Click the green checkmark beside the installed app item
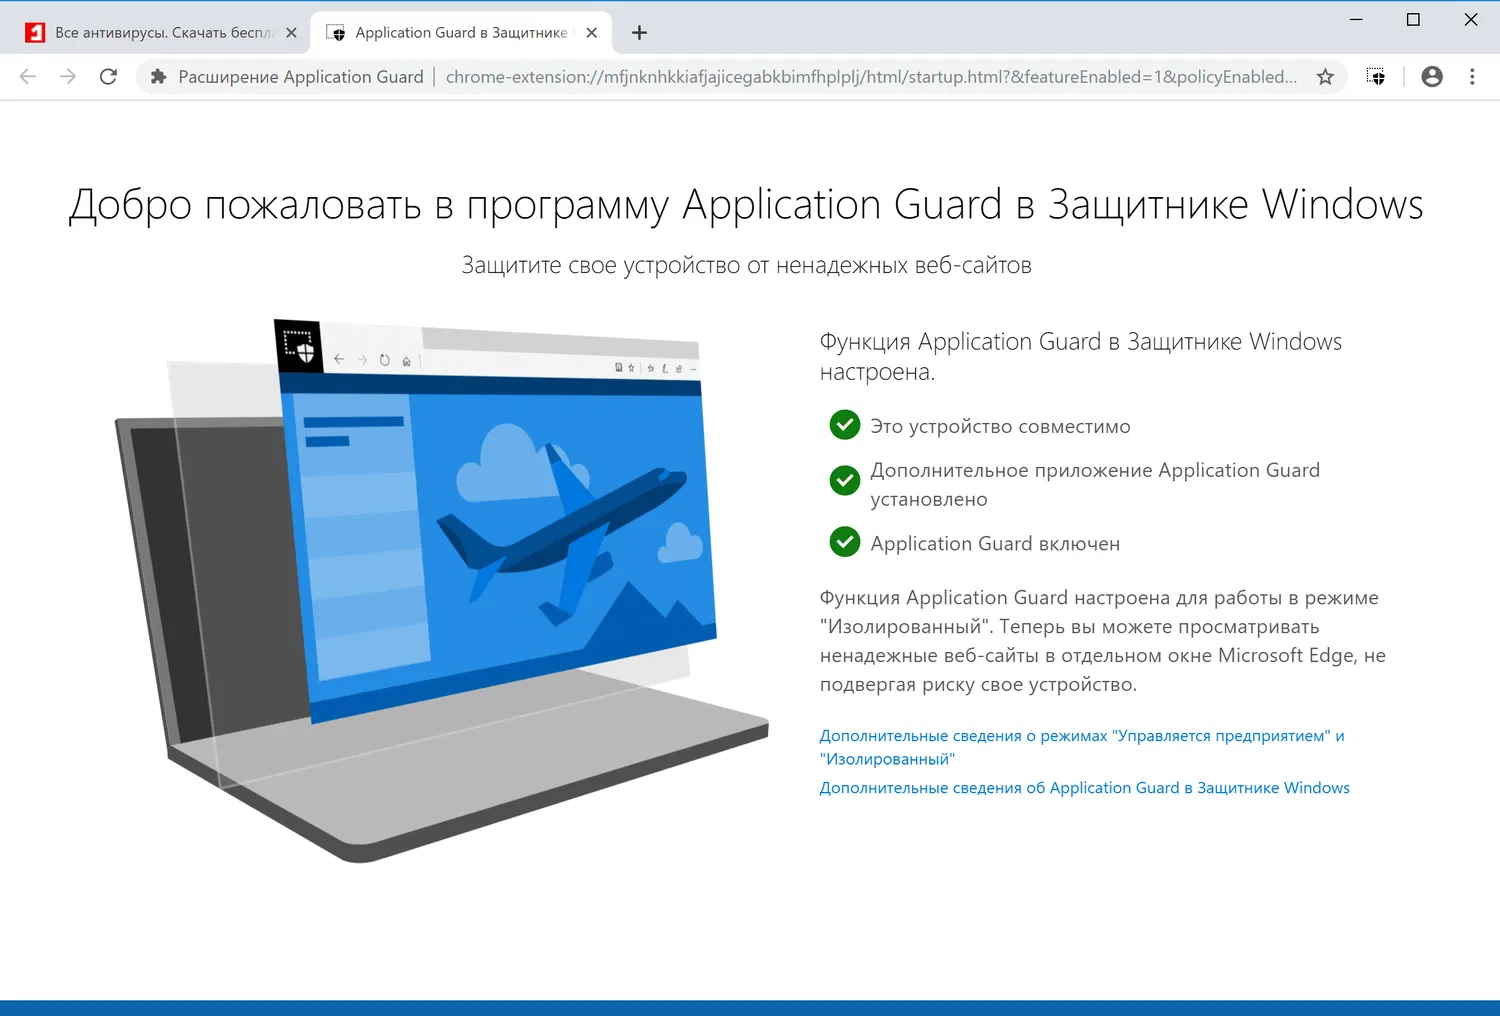This screenshot has width=1500, height=1016. [844, 481]
